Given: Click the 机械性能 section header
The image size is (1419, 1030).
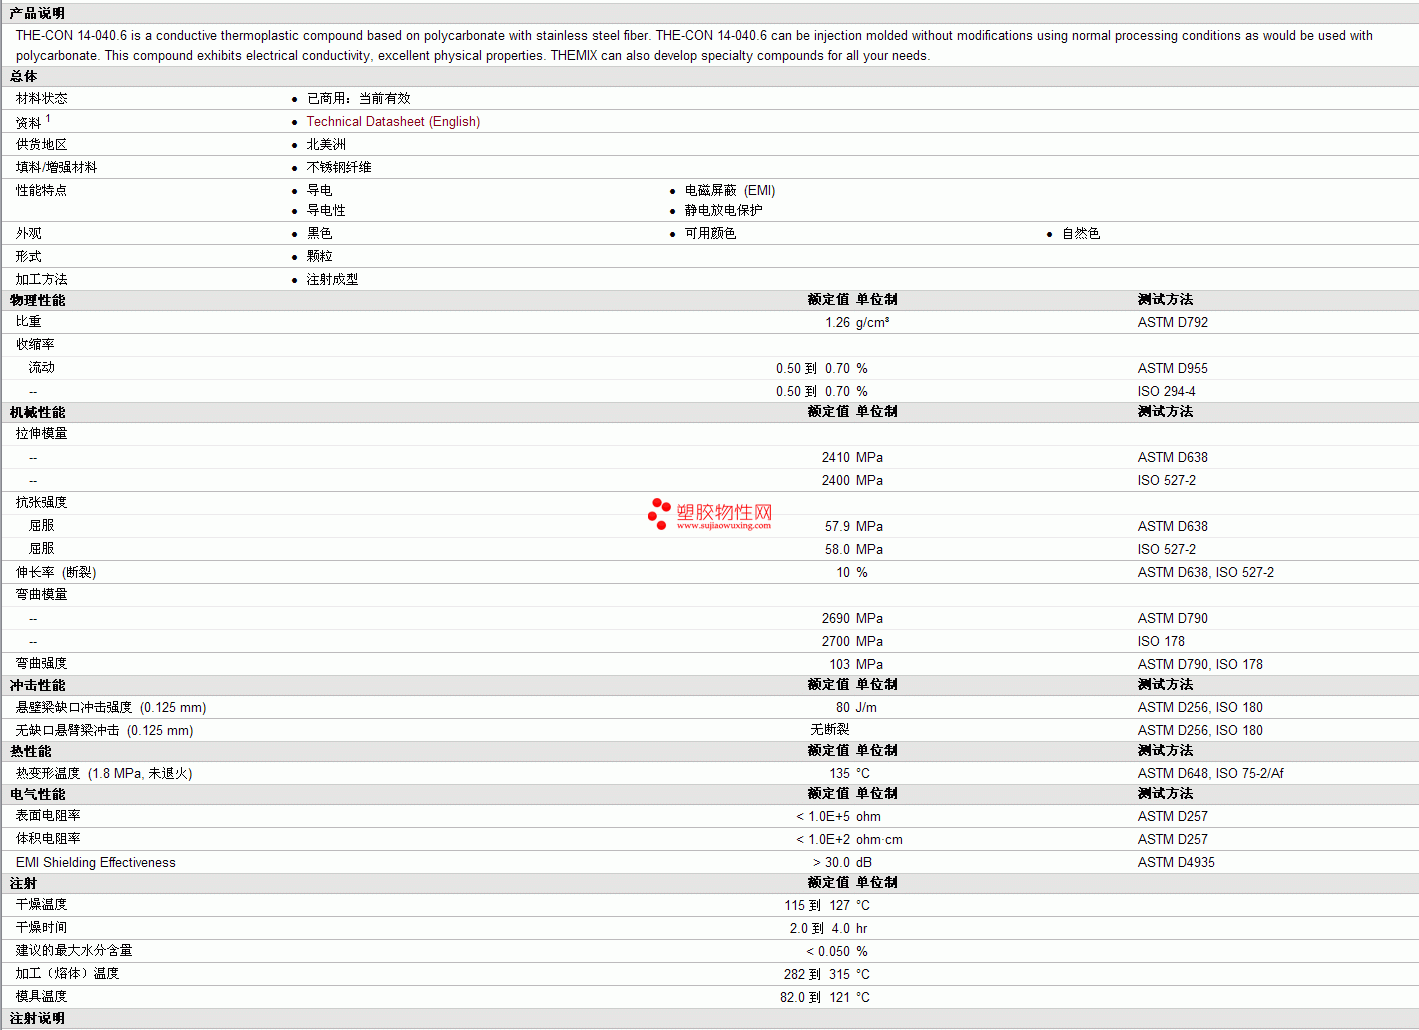Looking at the screenshot, I should [37, 412].
